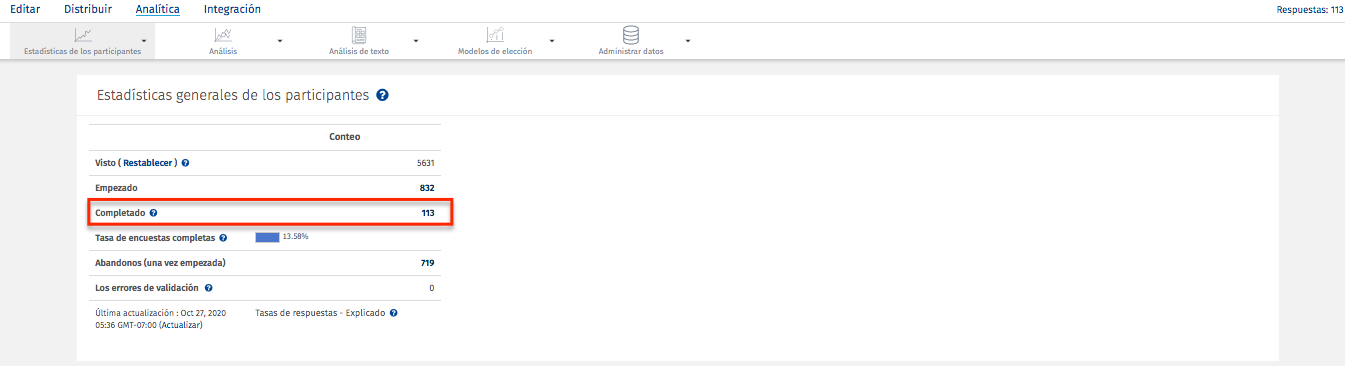Open the Distribuir tab

(x=88, y=9)
